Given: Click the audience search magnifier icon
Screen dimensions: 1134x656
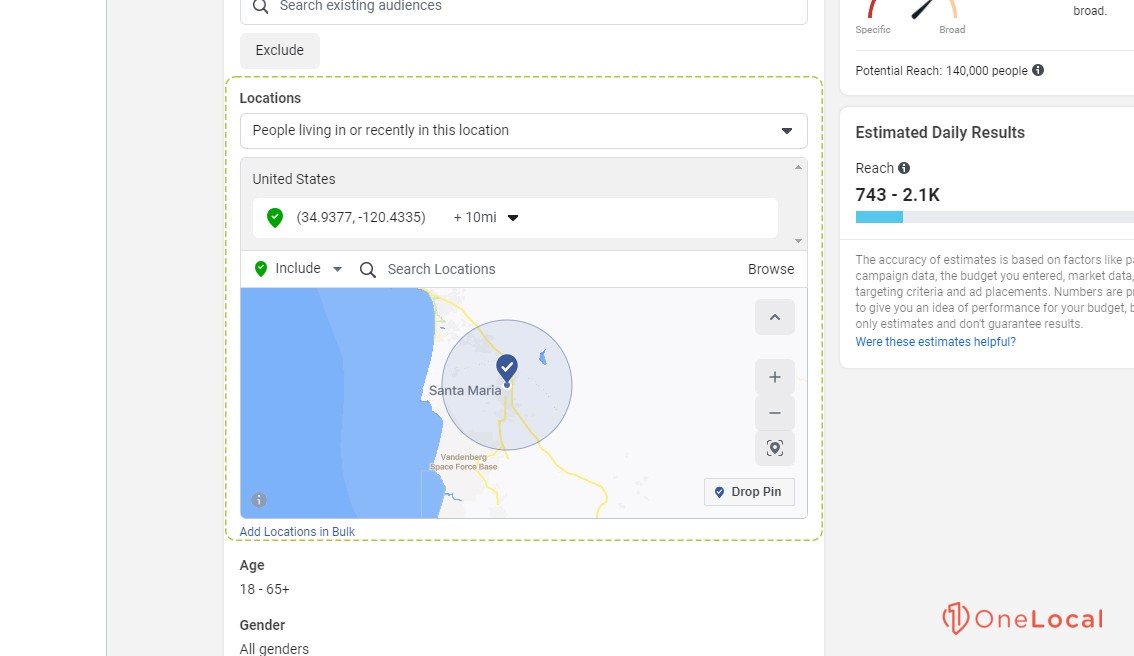Looking at the screenshot, I should pos(260,7).
